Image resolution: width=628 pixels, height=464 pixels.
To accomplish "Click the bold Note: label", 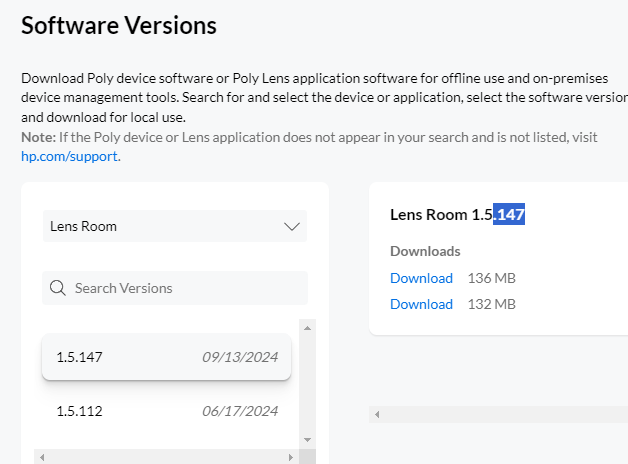I will tap(38, 137).
